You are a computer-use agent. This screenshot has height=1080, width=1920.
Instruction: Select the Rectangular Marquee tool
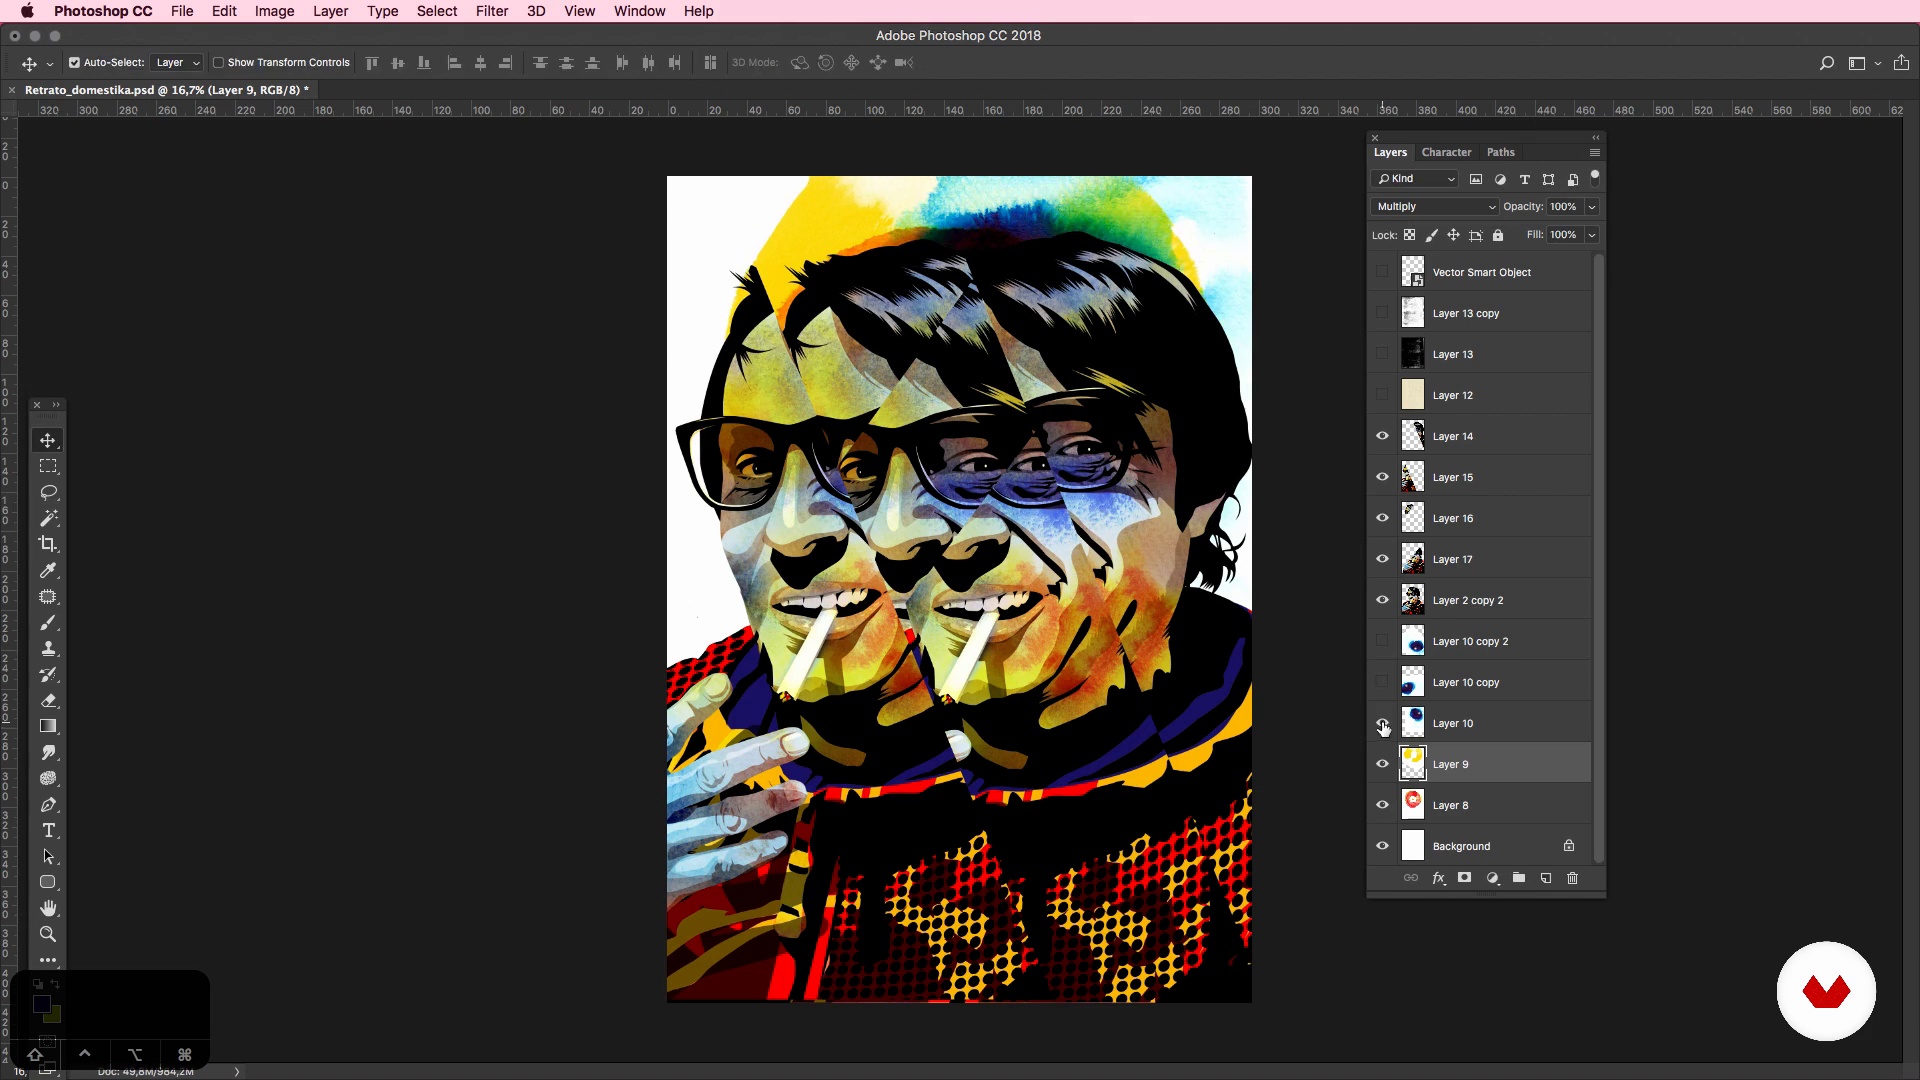[48, 466]
